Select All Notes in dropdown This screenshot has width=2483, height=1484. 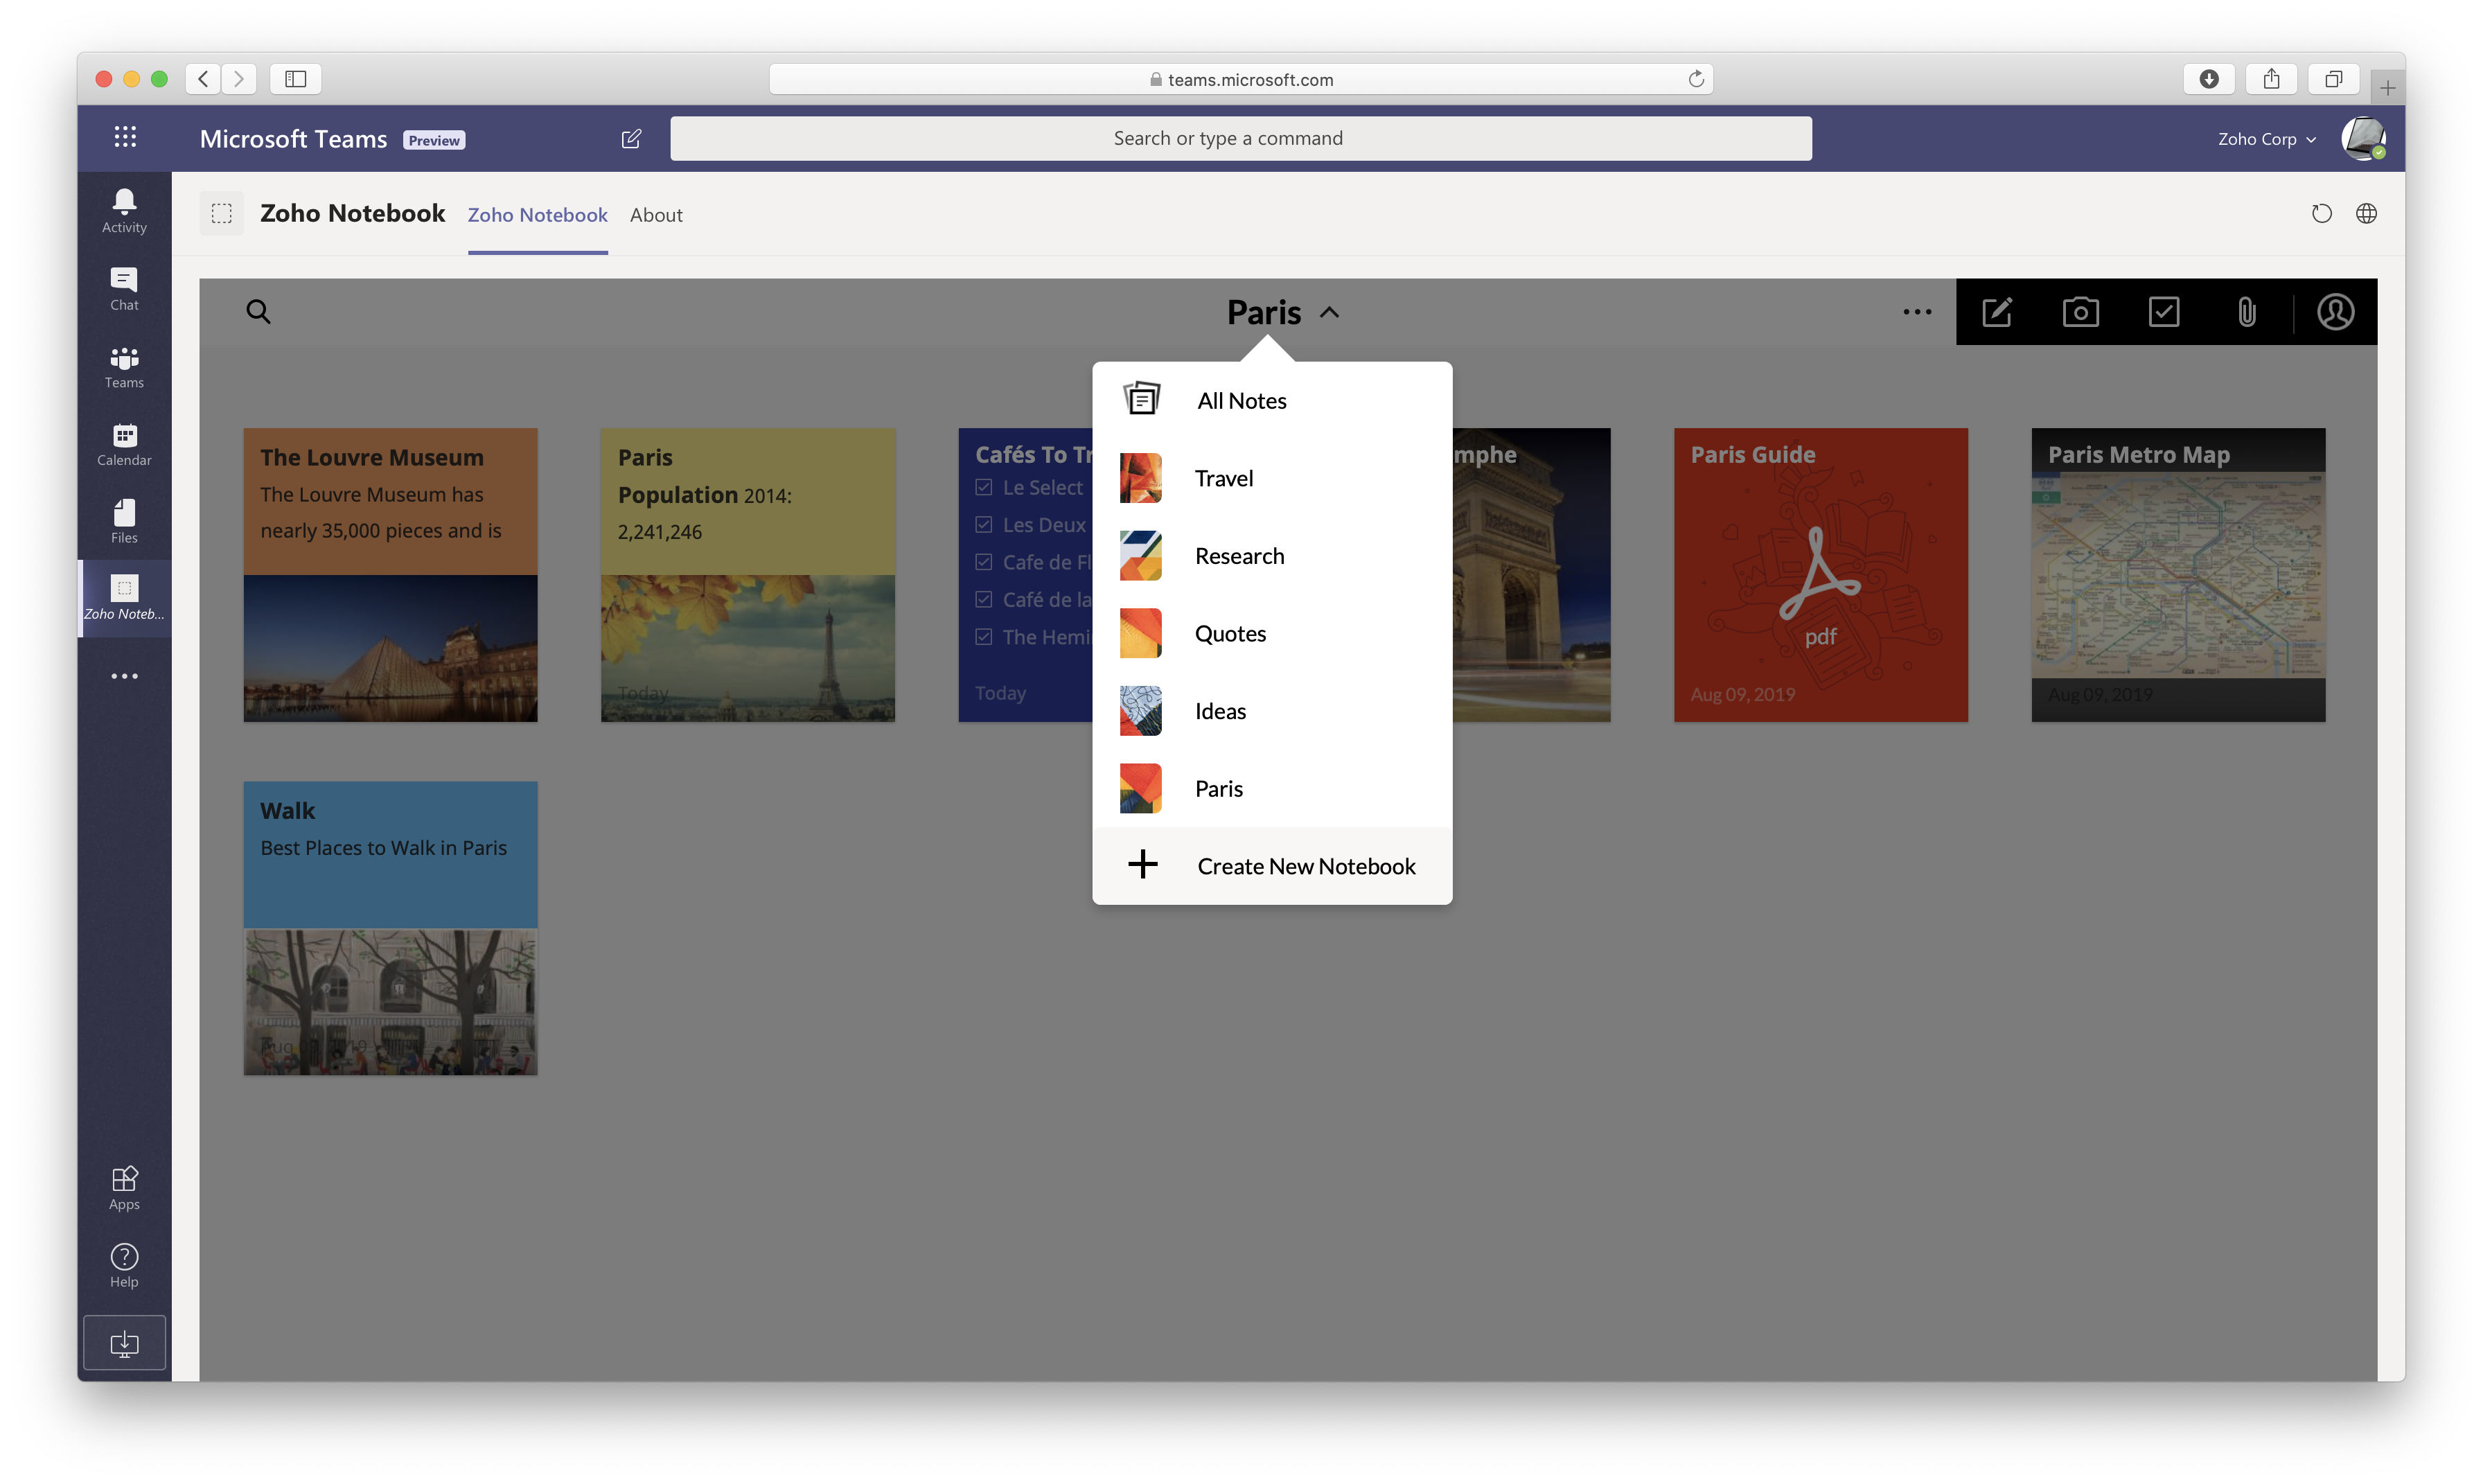1241,401
